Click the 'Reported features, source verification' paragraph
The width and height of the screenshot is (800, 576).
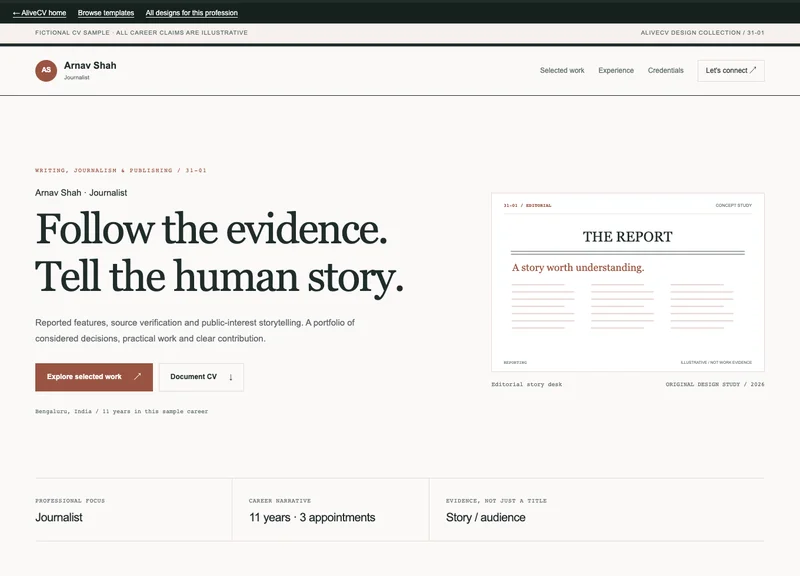195,331
